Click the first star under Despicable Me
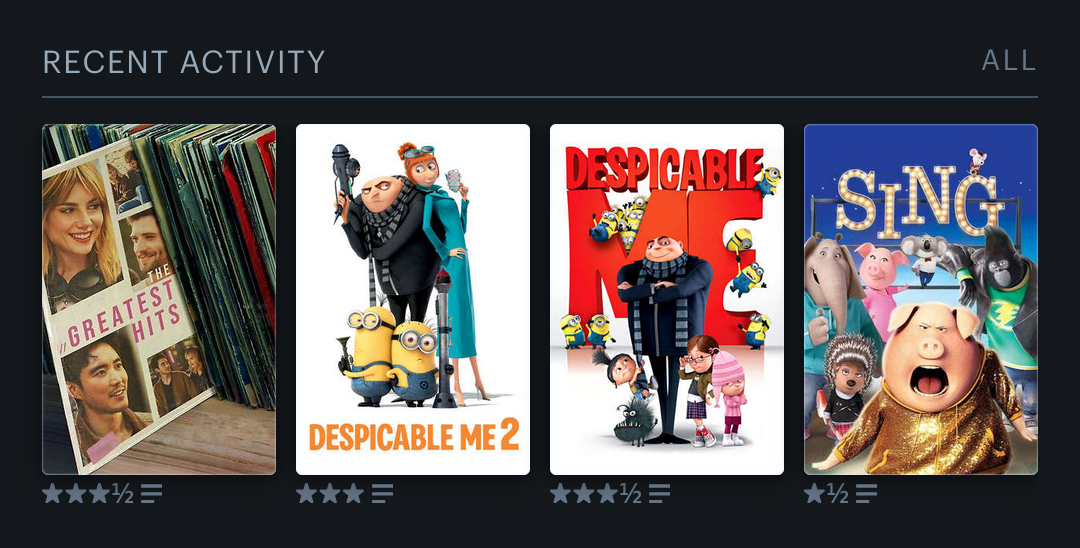 click(x=561, y=493)
